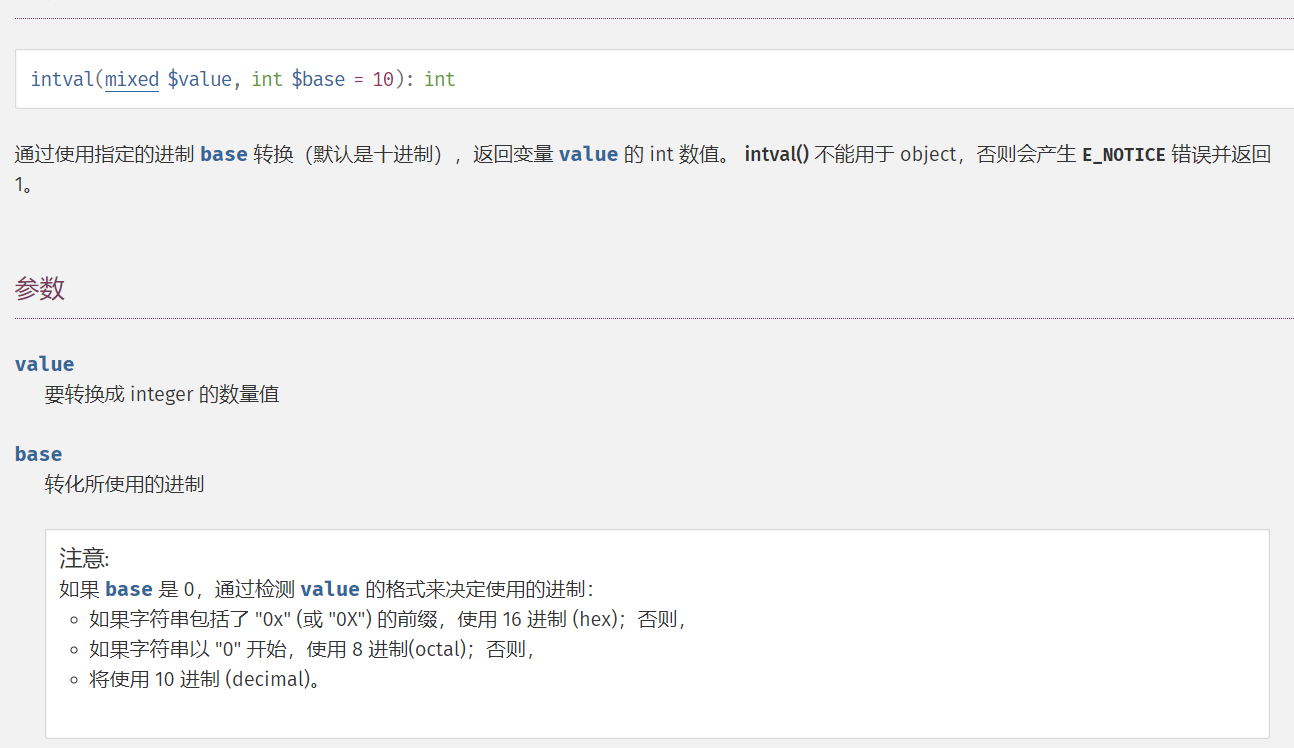Open the underlined "mixed" type link
Viewport: 1294px width, 748px height.
pyautogui.click(x=132, y=79)
